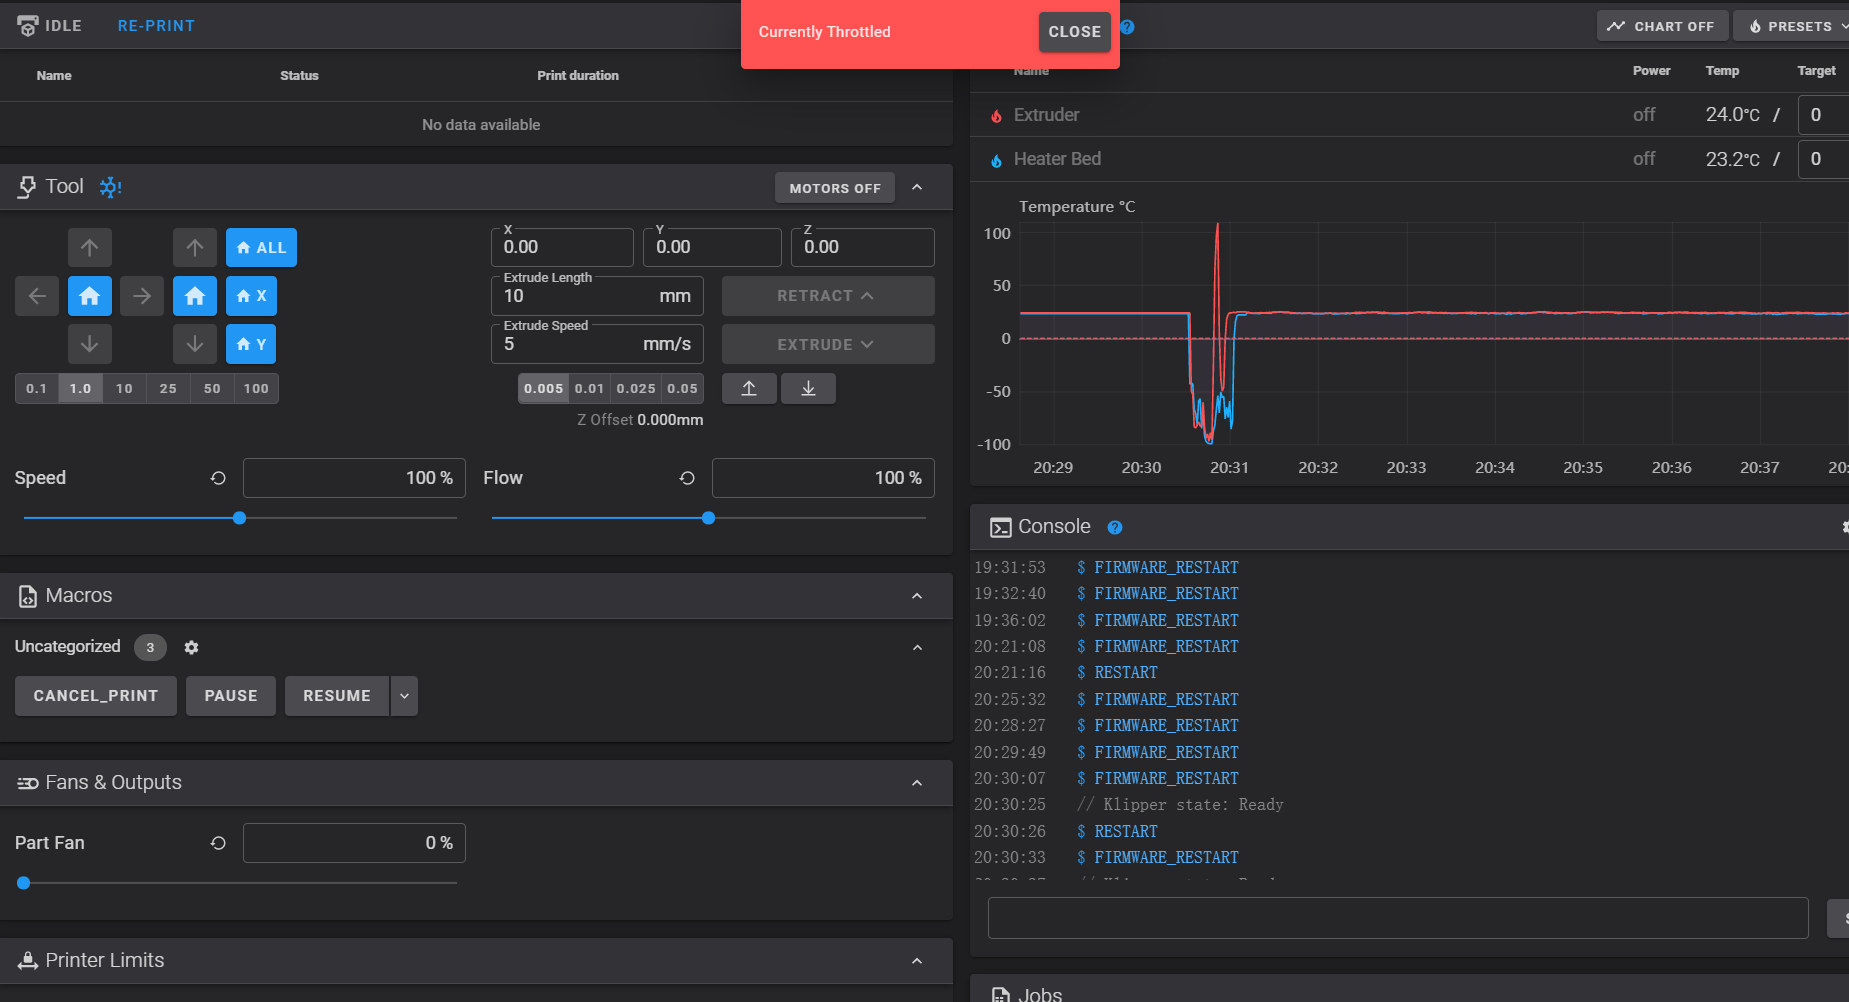The image size is (1849, 1002).
Task: Collapse the Printer Limits panel
Action: (917, 961)
